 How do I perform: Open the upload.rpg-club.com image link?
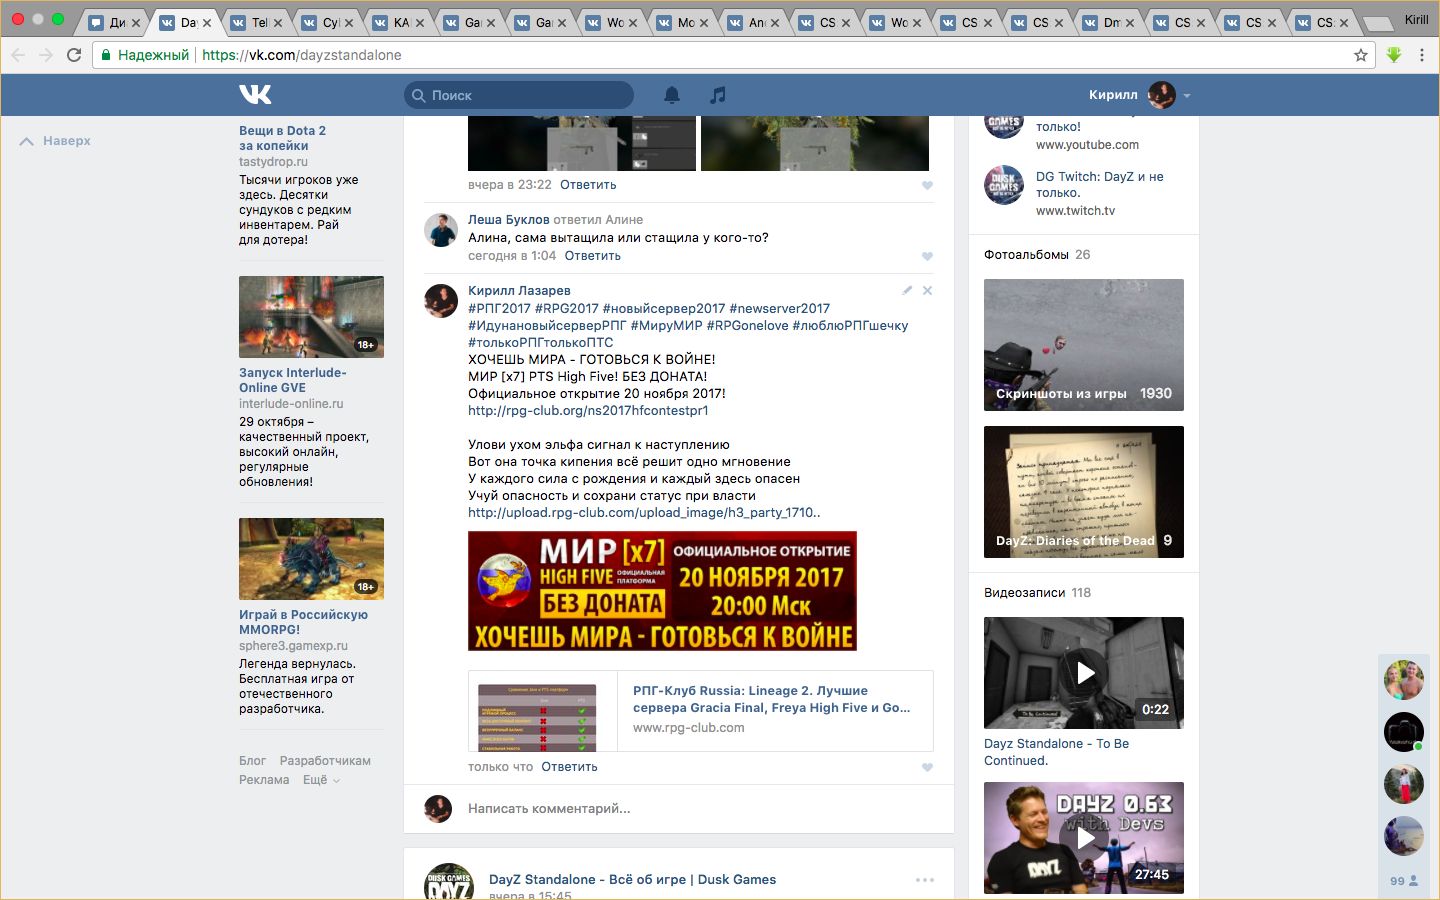click(x=644, y=513)
